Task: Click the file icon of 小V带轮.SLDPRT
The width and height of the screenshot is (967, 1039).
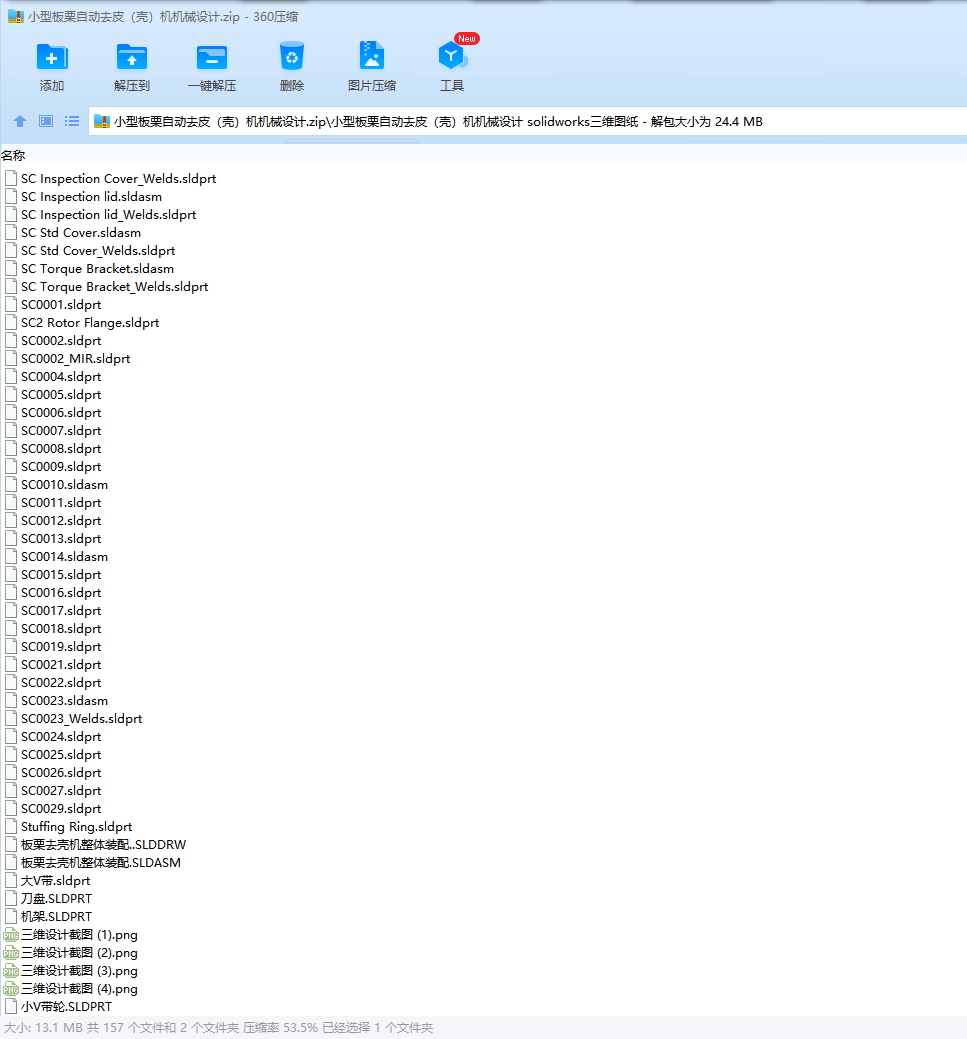Action: 11,1007
